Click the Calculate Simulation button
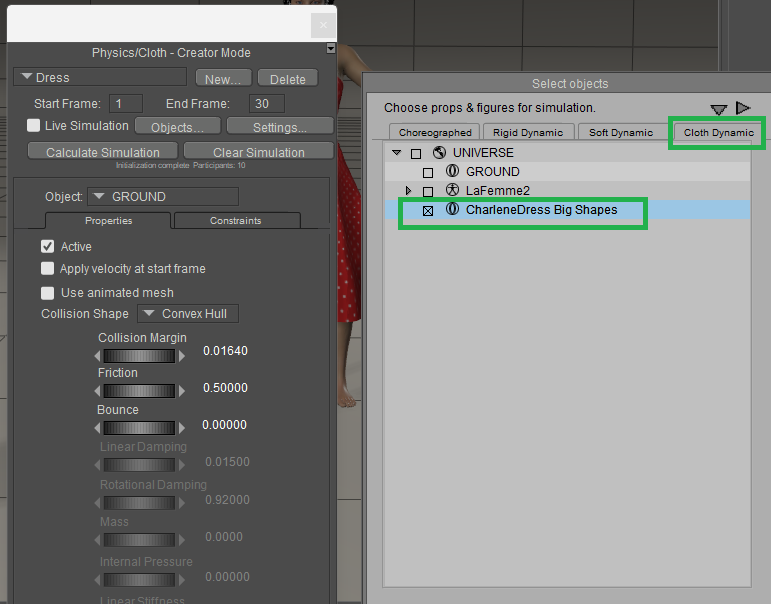The width and height of the screenshot is (771, 604). (103, 152)
